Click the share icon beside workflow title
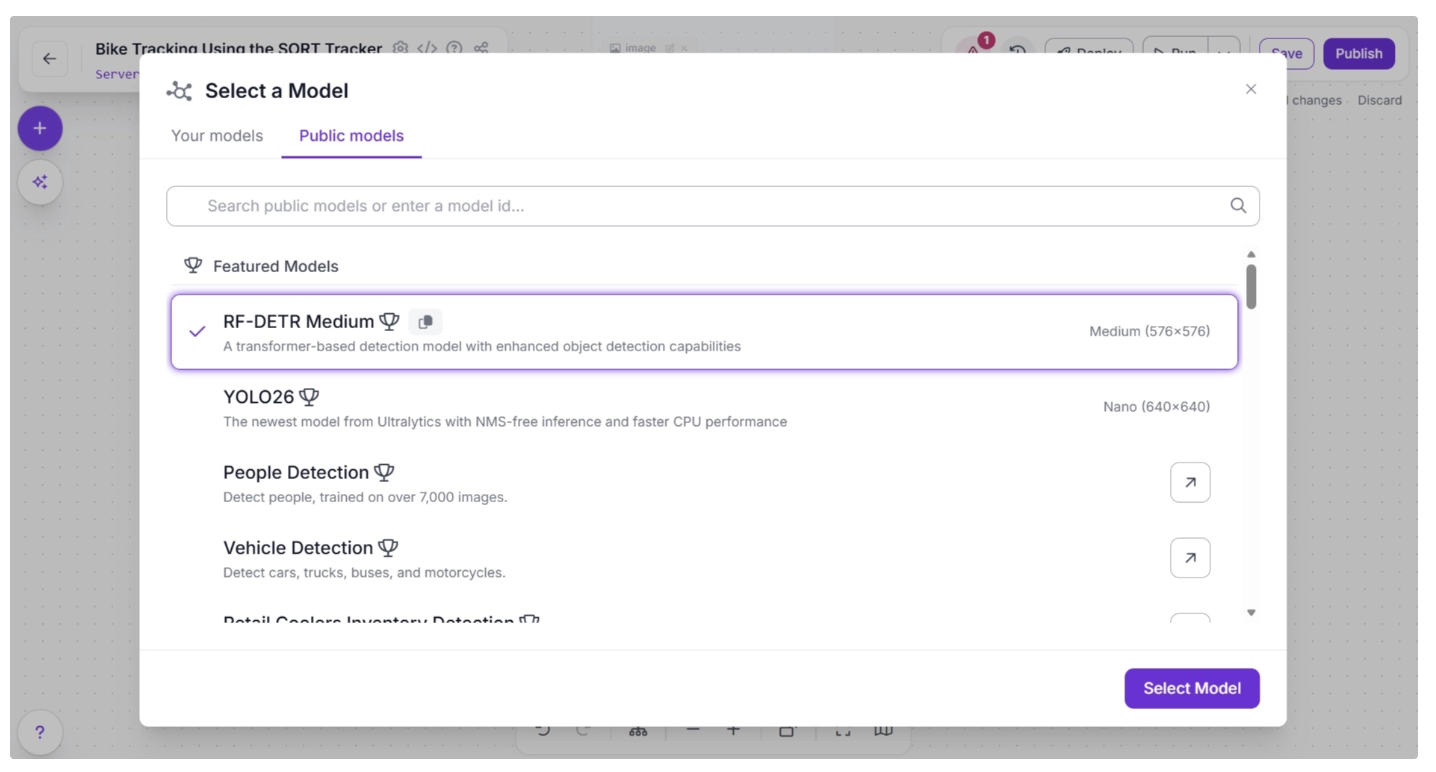Viewport: 1436px width, 772px height. (481, 48)
